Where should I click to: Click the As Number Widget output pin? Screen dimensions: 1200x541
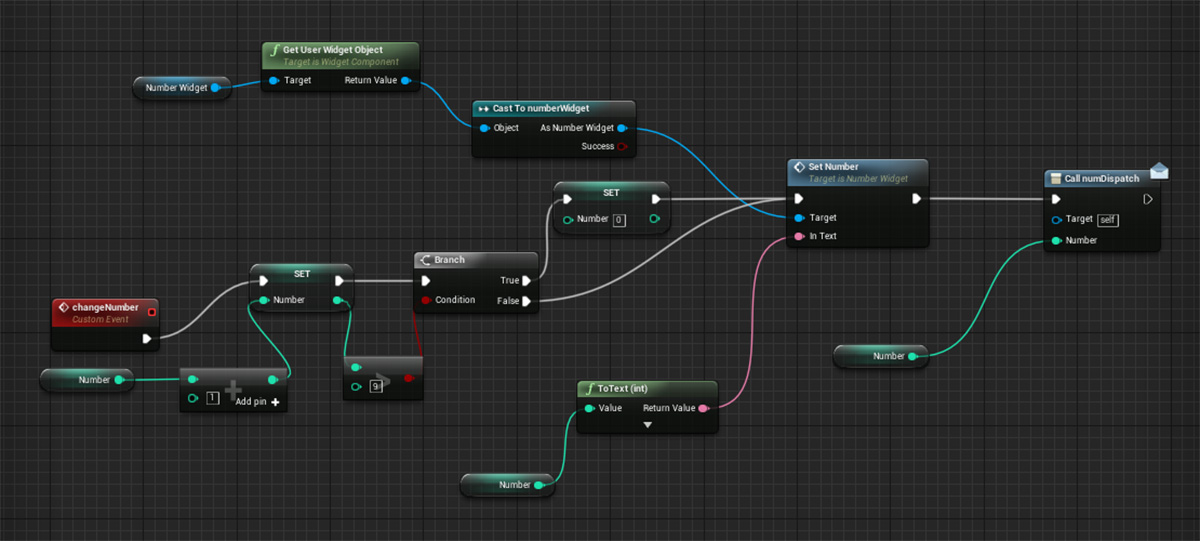(622, 128)
